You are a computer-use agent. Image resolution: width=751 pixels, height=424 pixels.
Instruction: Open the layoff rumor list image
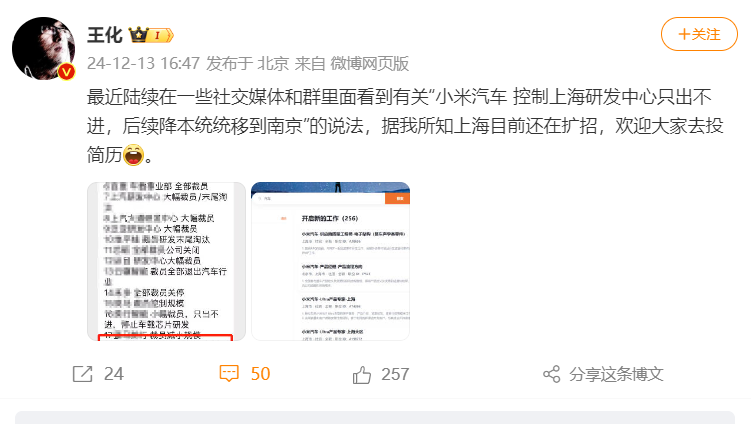click(166, 261)
